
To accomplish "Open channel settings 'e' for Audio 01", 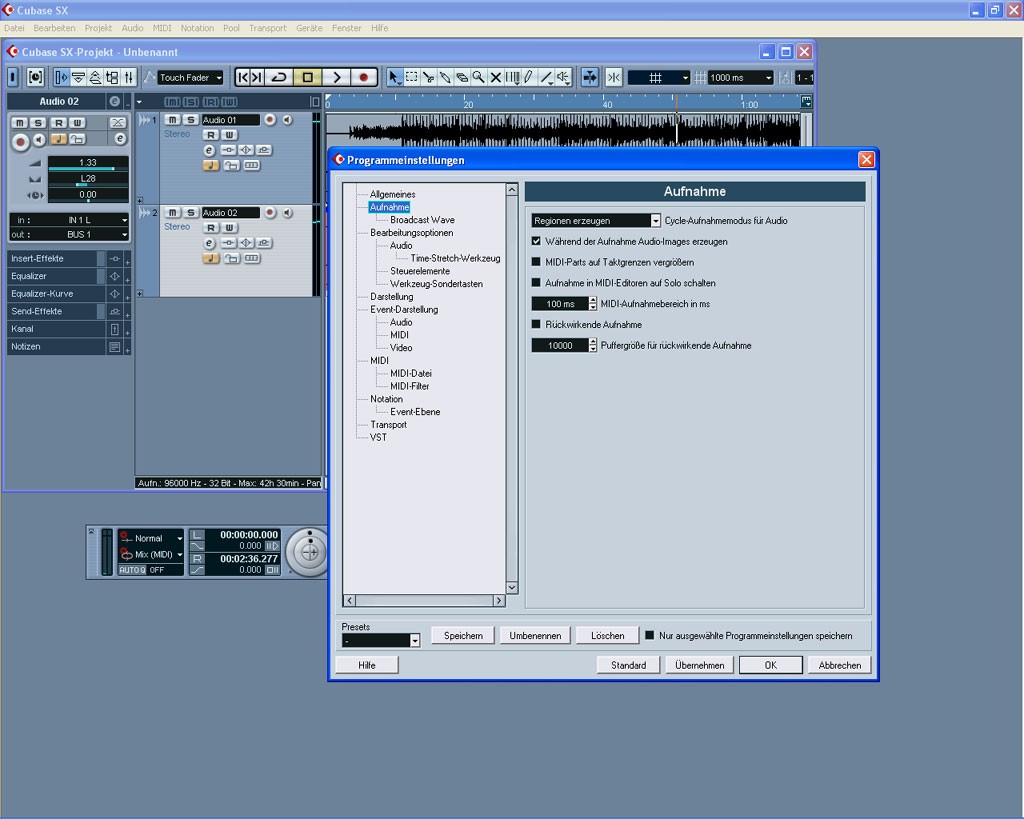I will [x=209, y=150].
